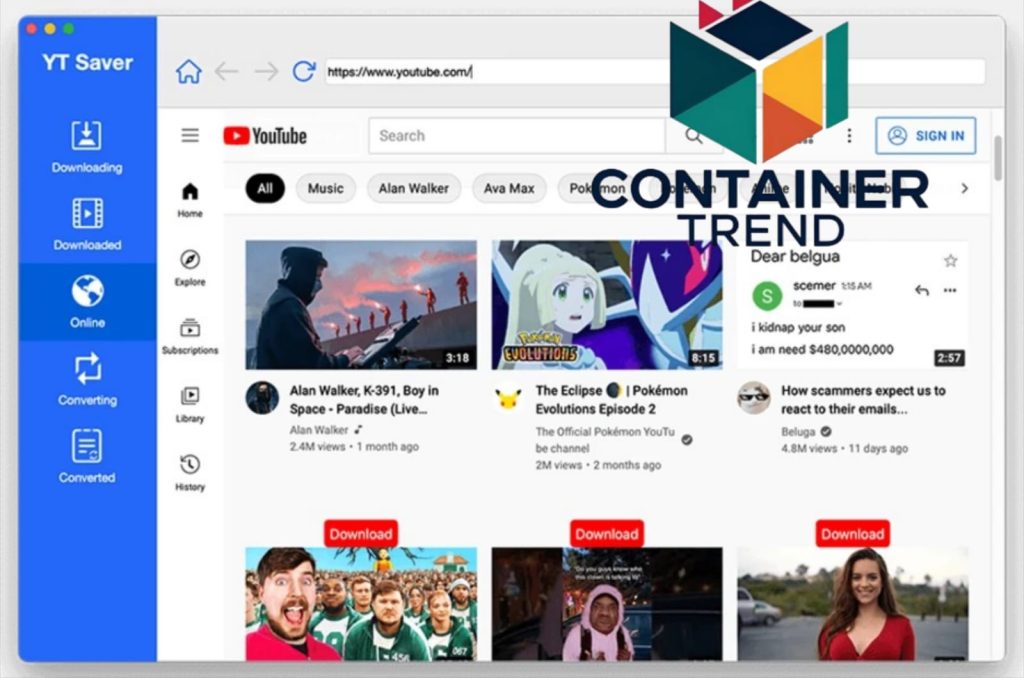
Task: Click the Official Pokémon YouTube channel name
Action: coord(605,440)
